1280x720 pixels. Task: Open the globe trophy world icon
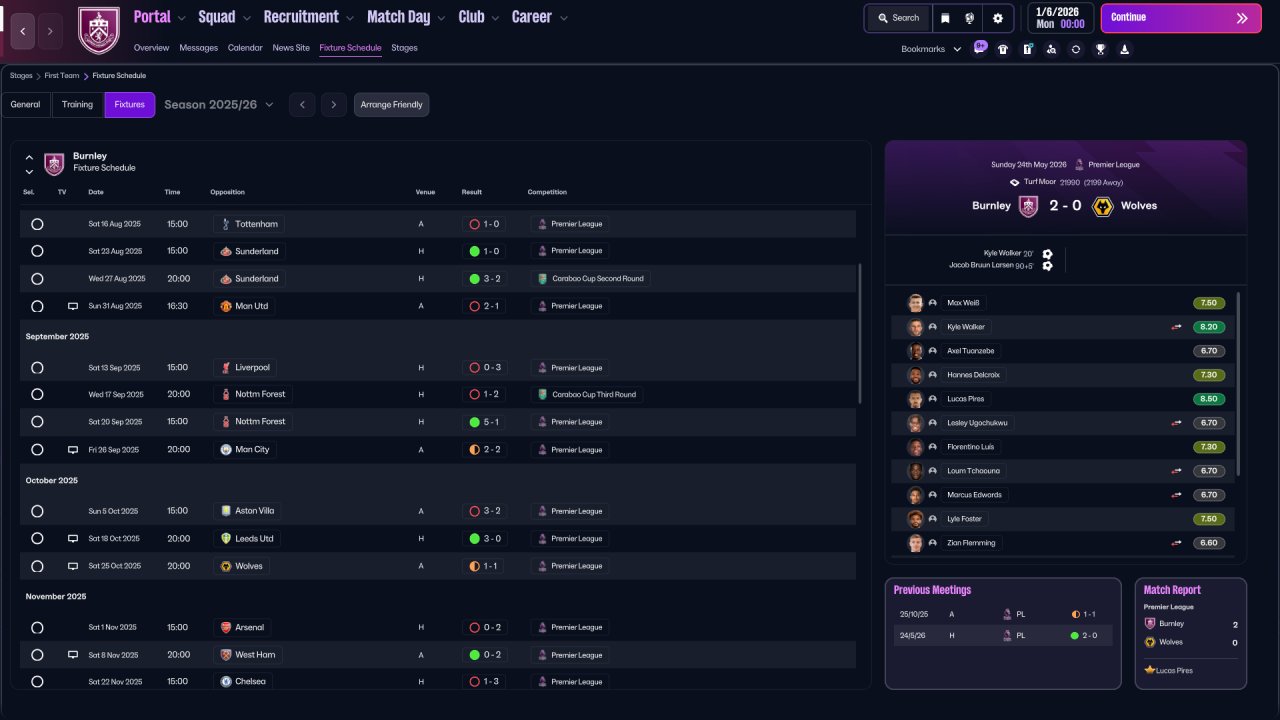970,18
